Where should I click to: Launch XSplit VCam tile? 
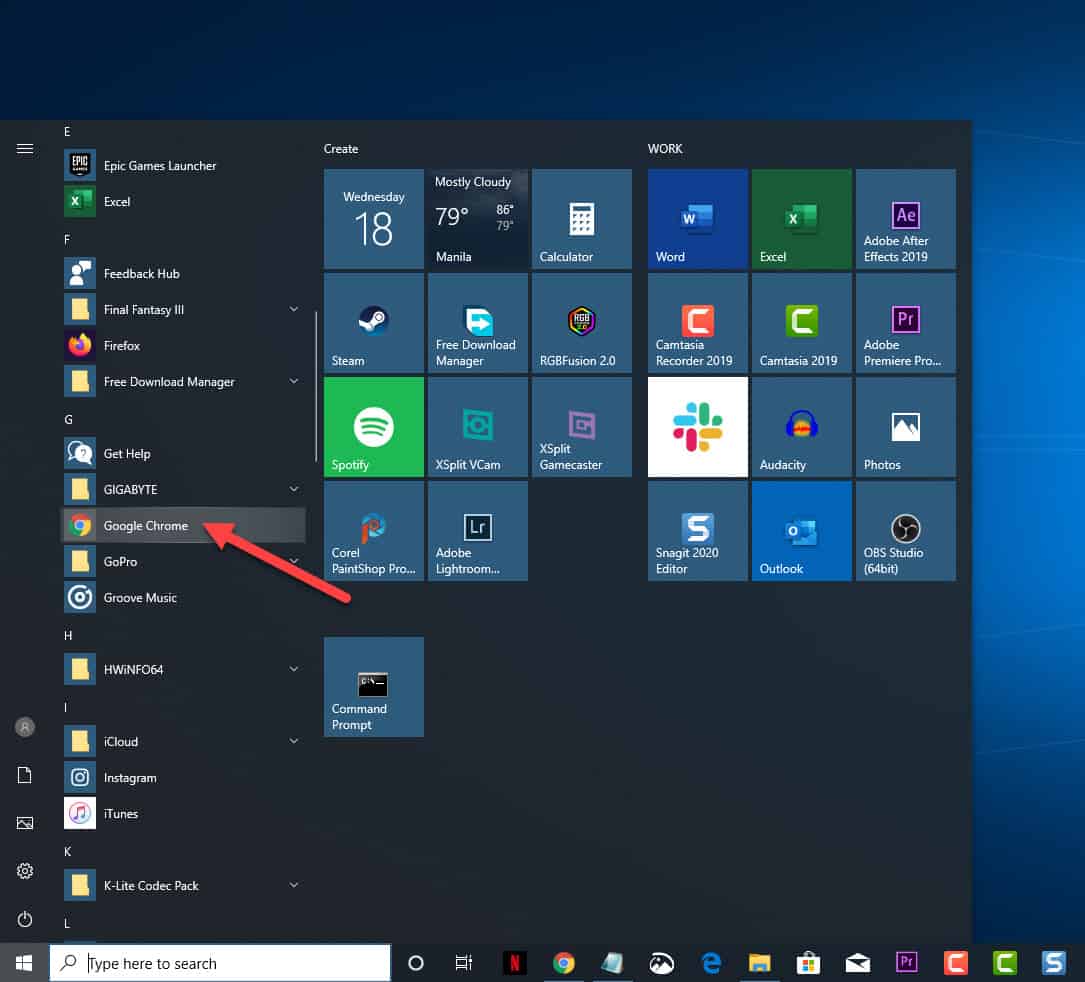click(x=477, y=426)
